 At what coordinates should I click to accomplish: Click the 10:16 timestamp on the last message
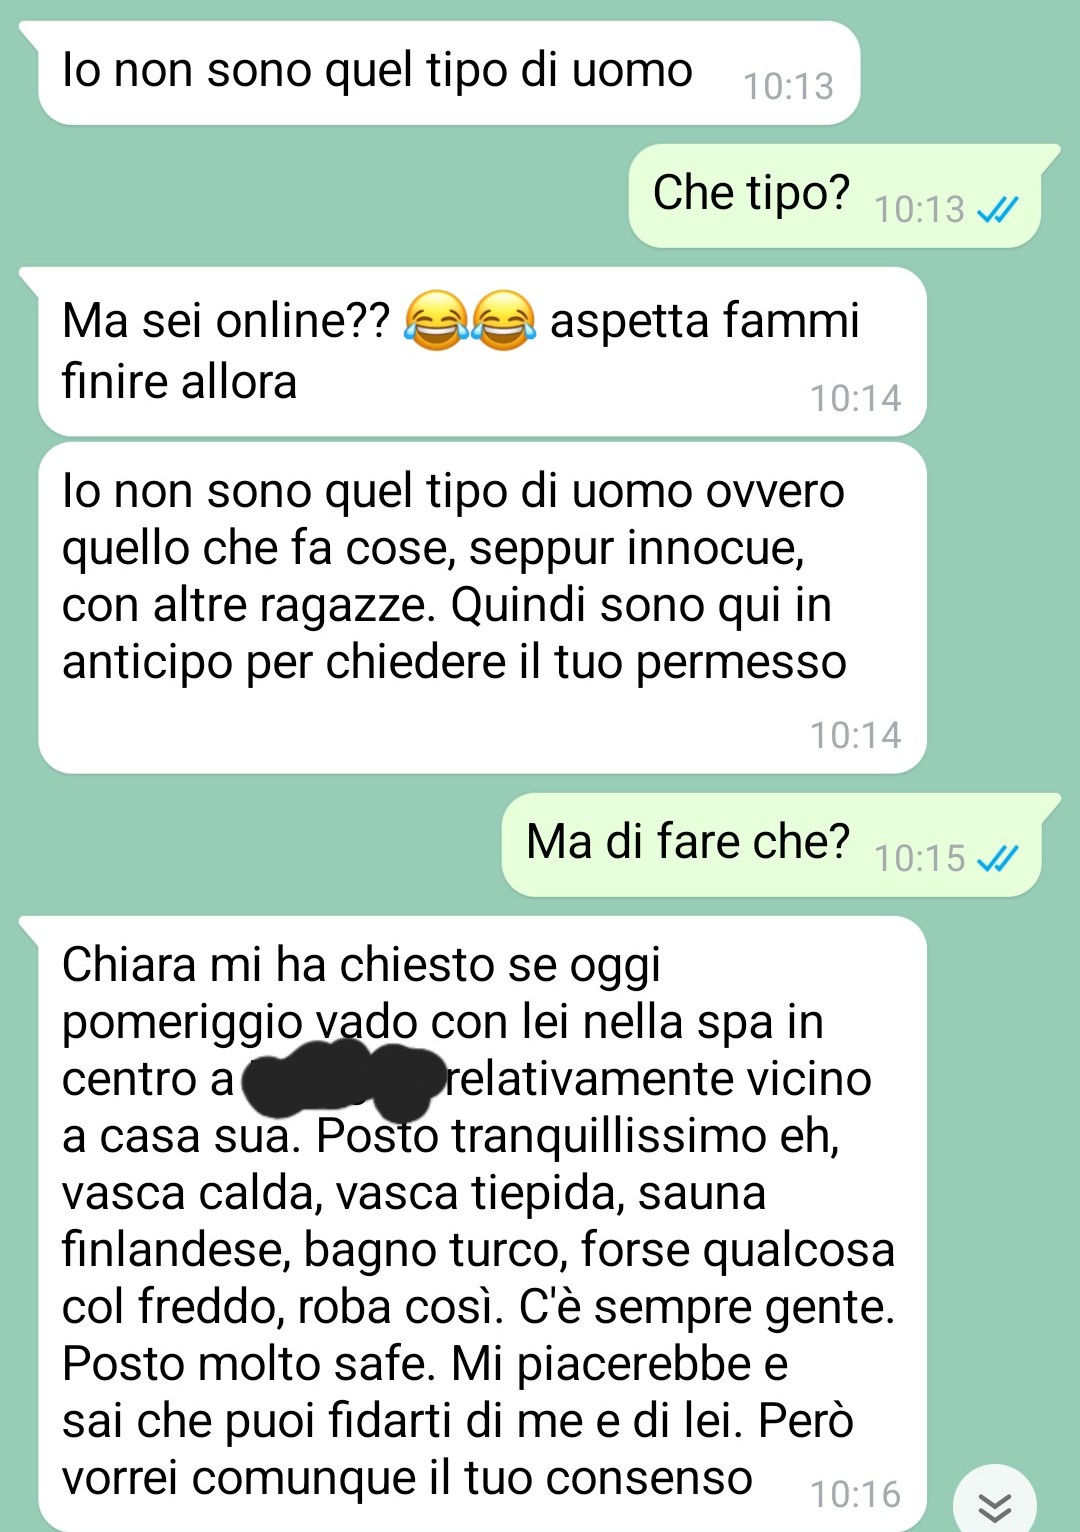(855, 1494)
